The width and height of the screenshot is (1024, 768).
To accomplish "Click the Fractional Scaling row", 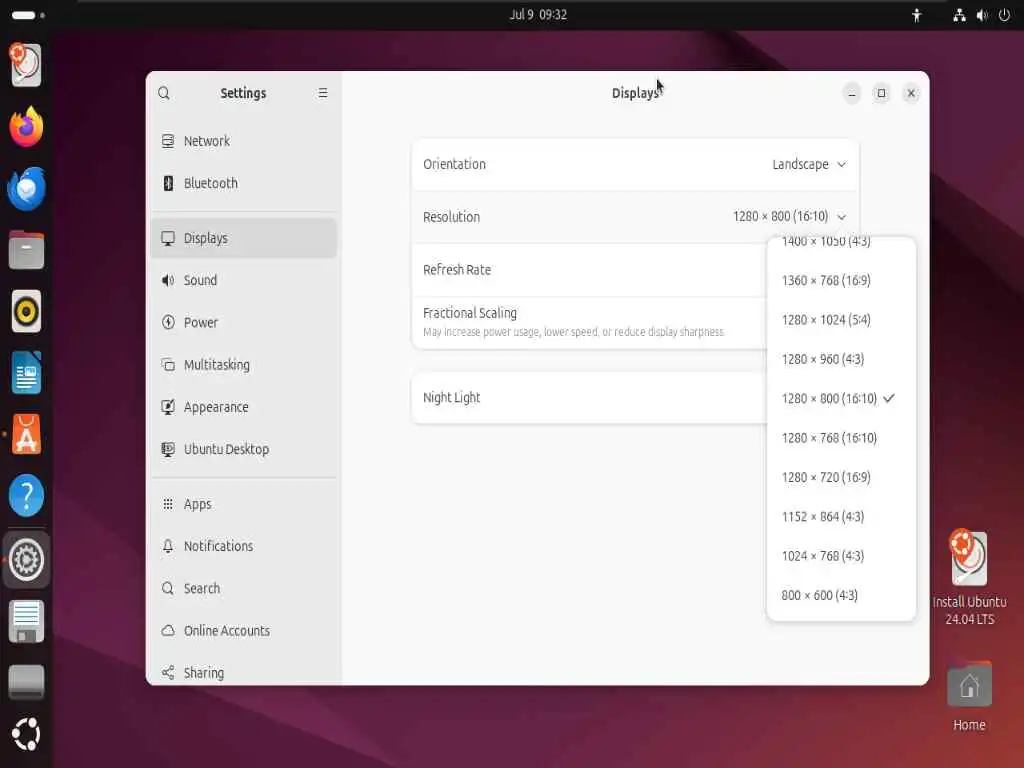I will pos(589,322).
